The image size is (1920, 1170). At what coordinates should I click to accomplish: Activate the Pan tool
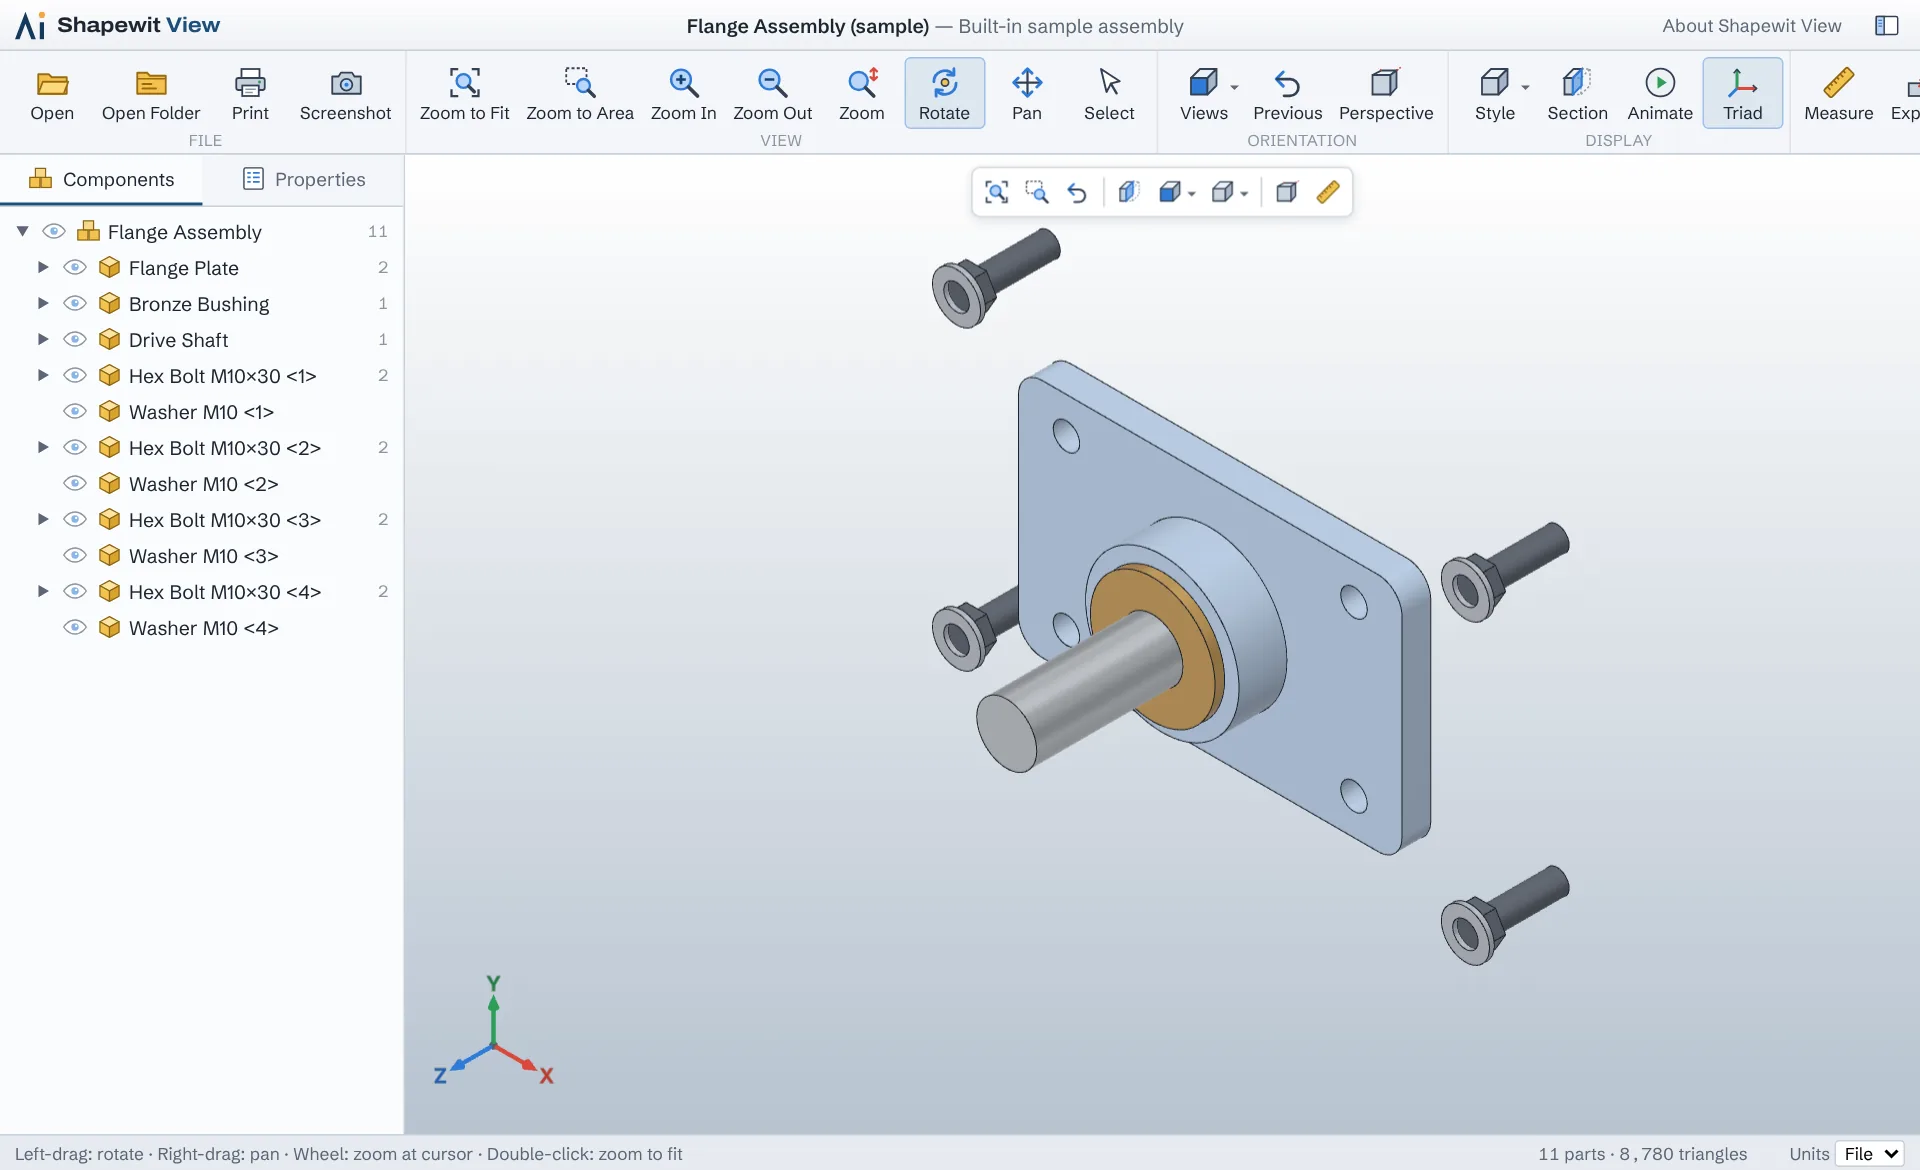point(1026,94)
